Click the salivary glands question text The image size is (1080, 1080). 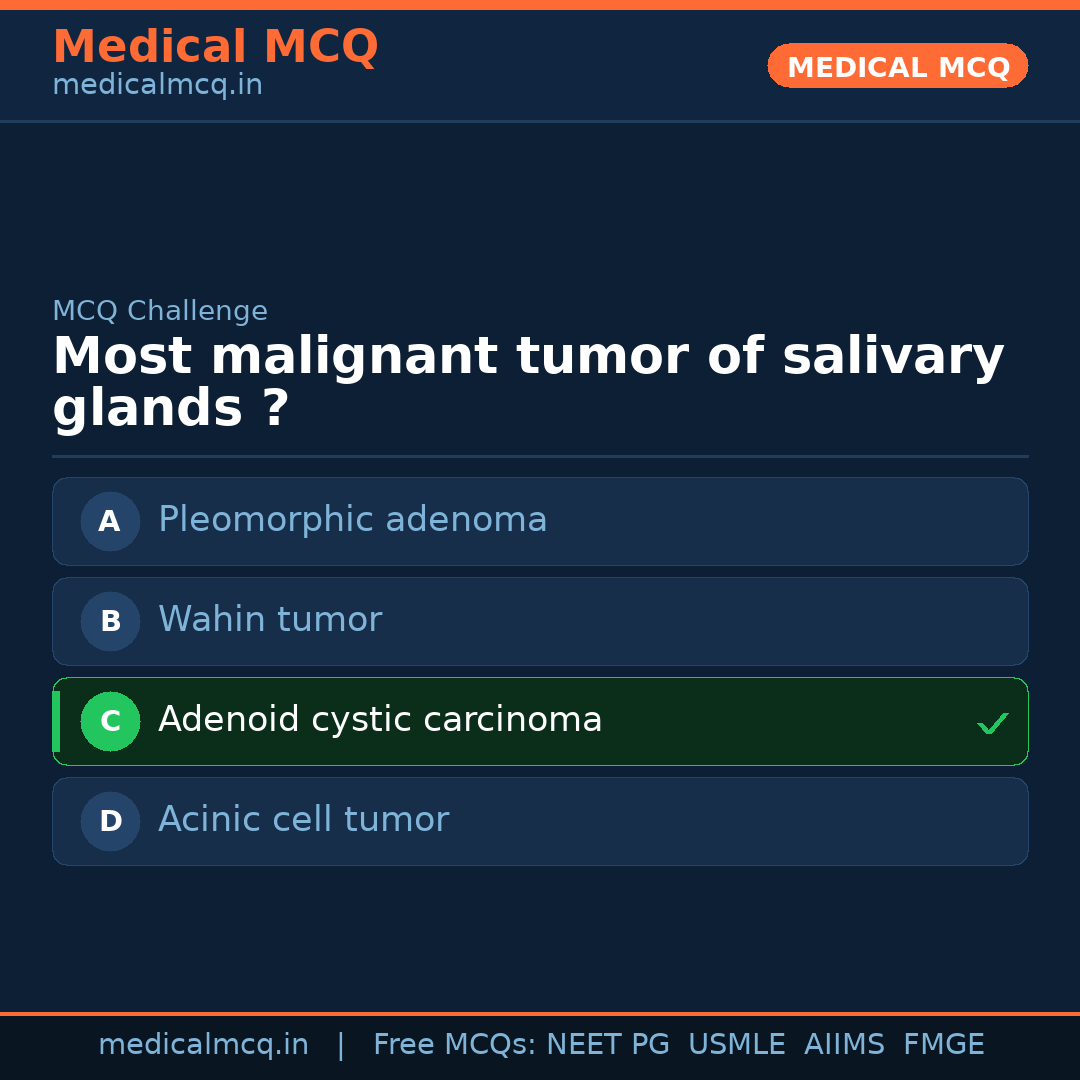(528, 383)
